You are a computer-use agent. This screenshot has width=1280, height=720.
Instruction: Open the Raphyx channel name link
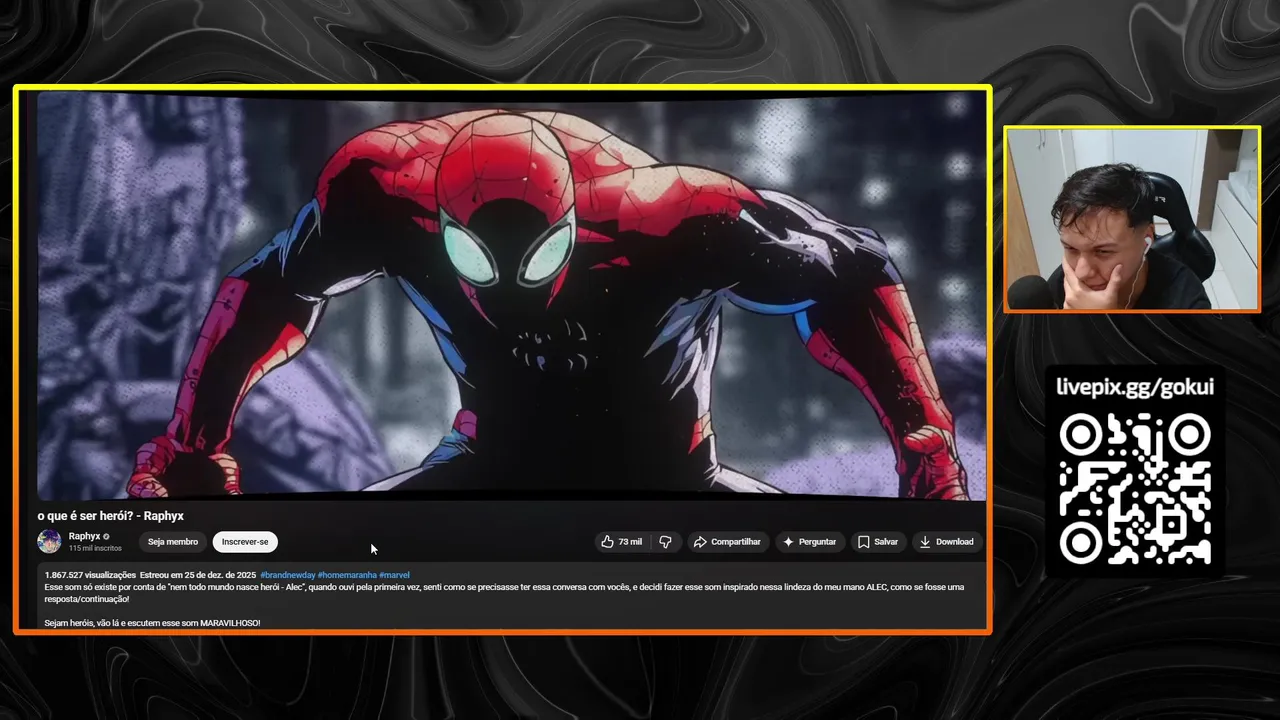point(84,537)
